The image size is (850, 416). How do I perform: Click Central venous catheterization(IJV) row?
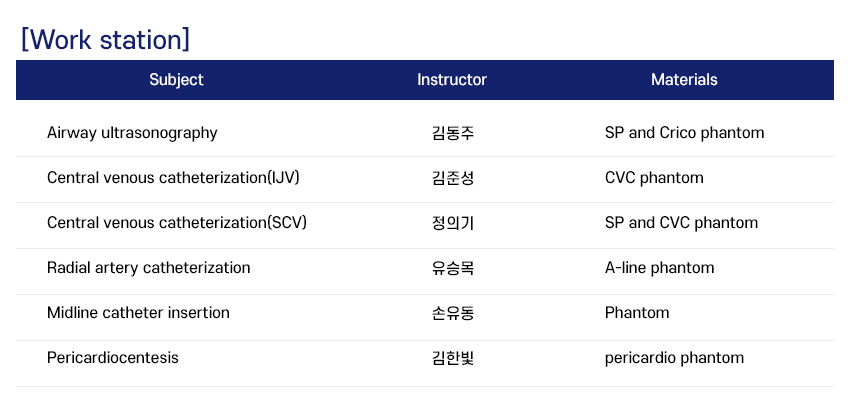(173, 178)
